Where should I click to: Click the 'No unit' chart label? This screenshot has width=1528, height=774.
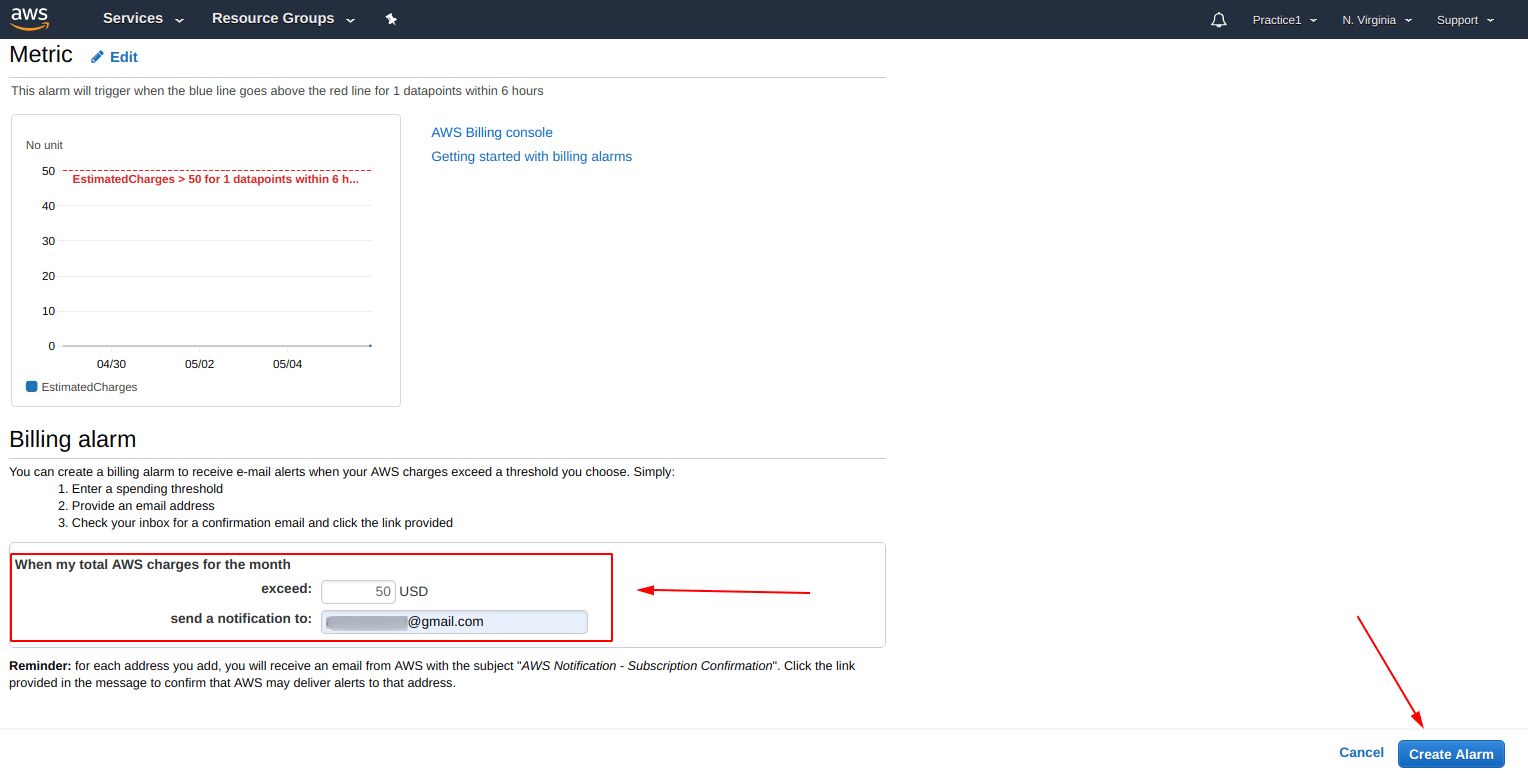[x=44, y=145]
